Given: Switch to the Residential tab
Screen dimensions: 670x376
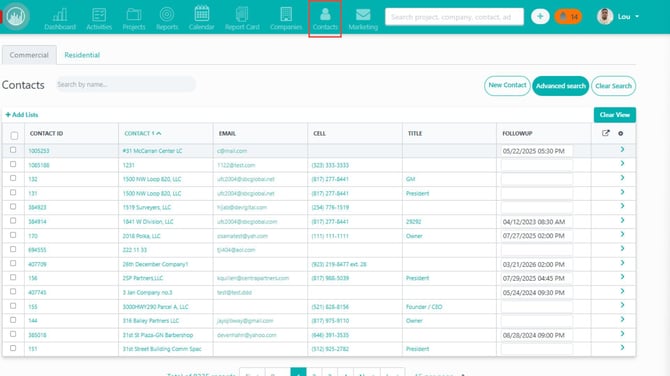Looking at the screenshot, I should pos(82,55).
